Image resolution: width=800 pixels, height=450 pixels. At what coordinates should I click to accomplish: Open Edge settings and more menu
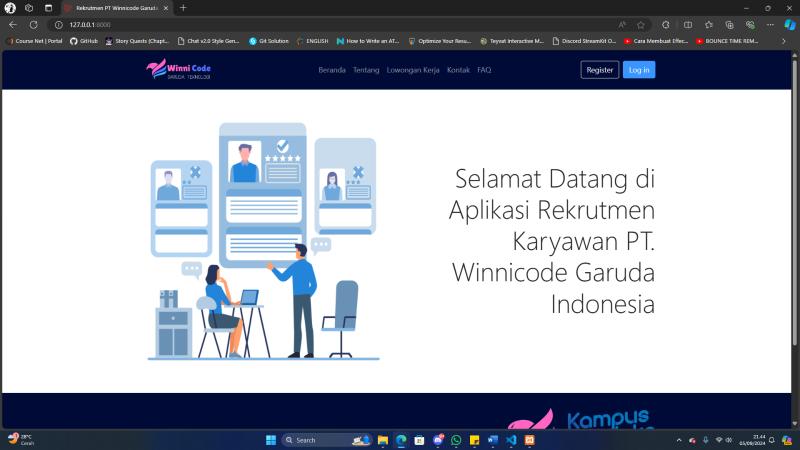tap(770, 24)
